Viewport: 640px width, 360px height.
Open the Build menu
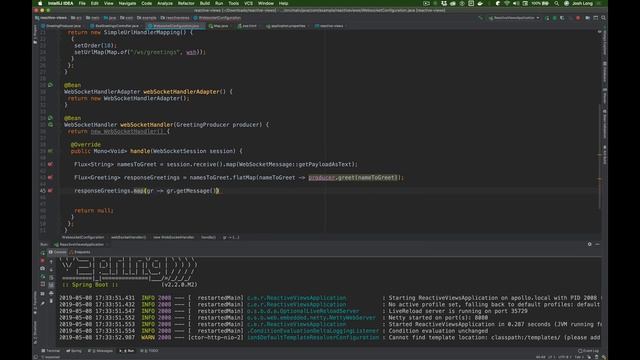[205, 3]
